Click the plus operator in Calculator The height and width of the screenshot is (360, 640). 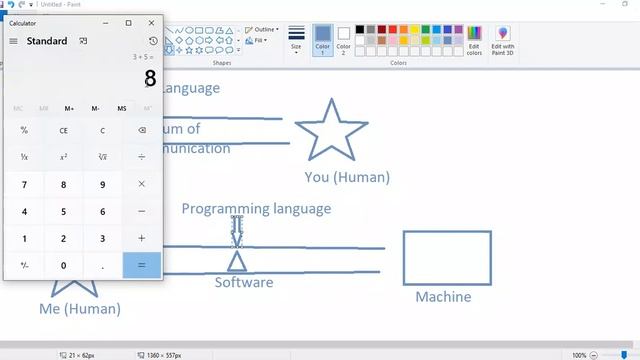coord(142,238)
